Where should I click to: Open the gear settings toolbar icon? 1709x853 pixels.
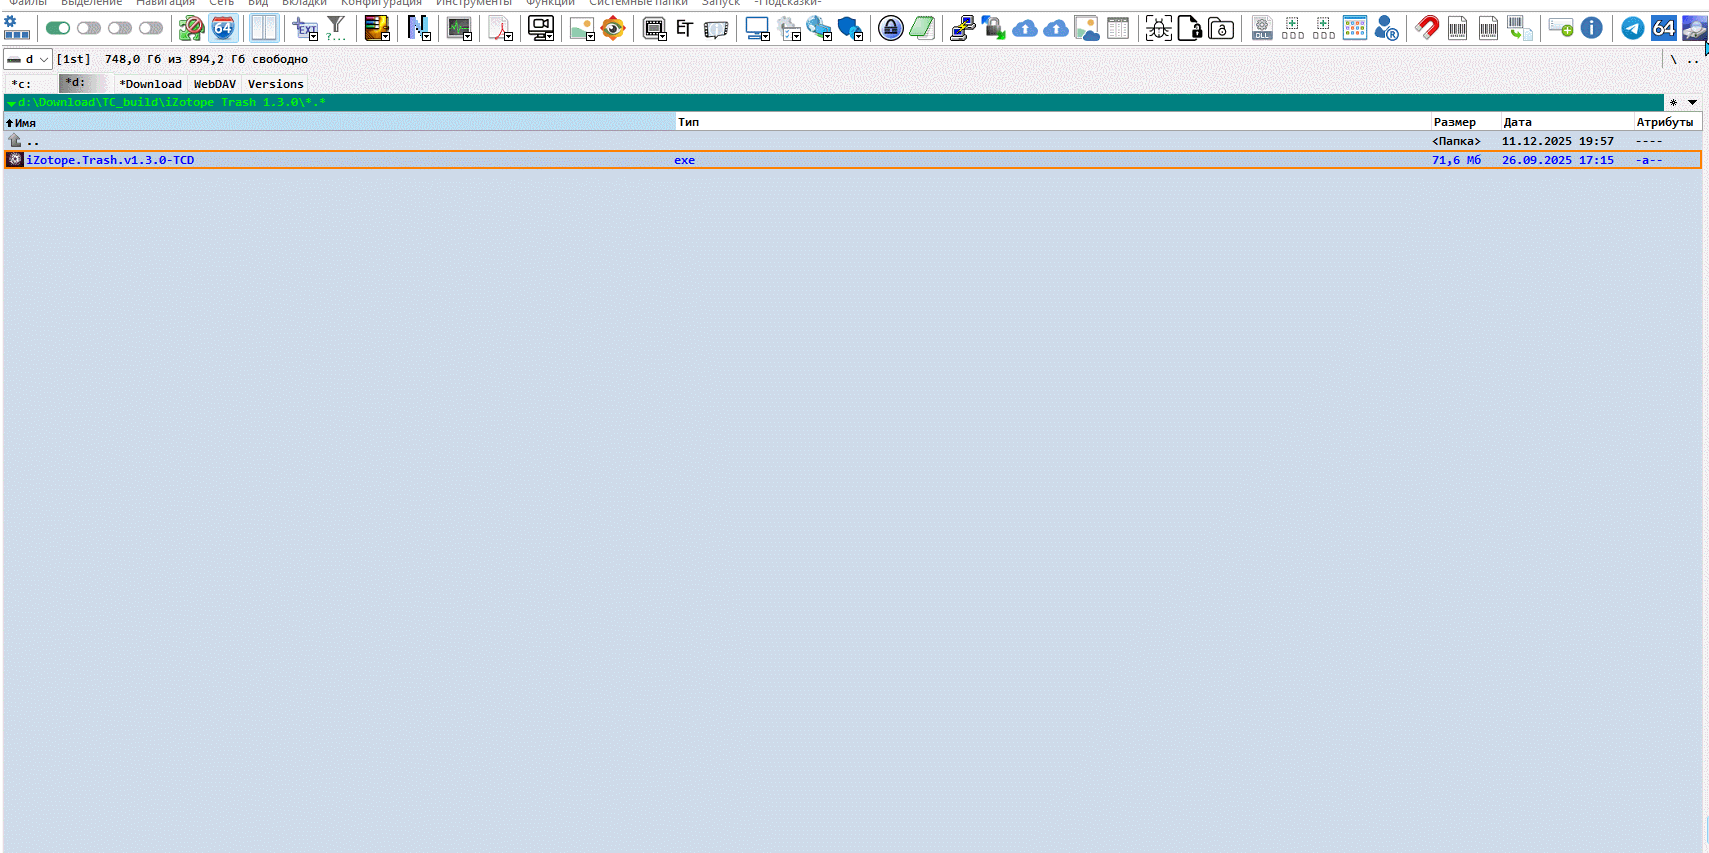[17, 28]
